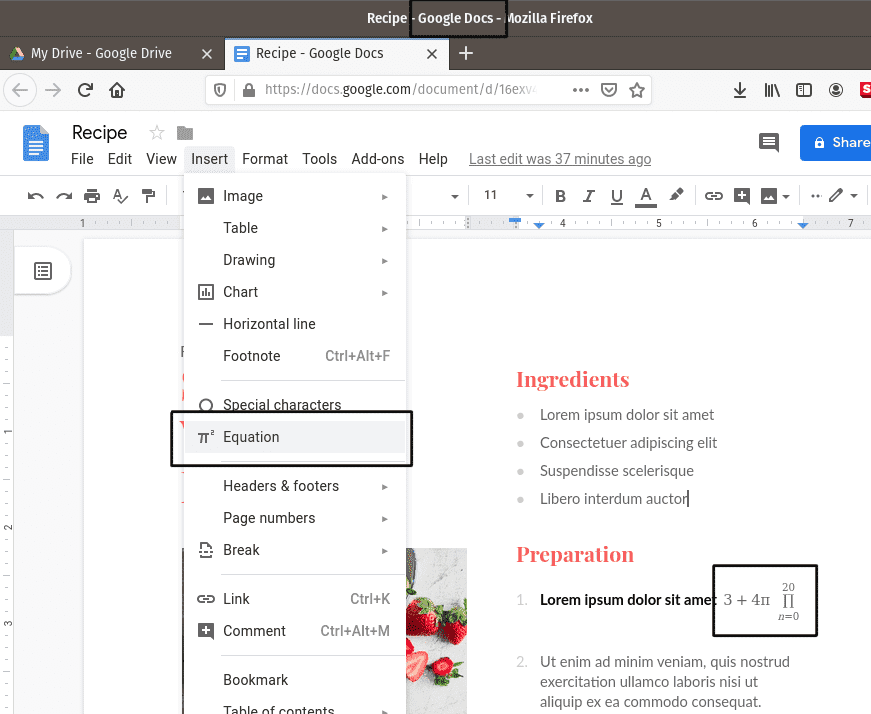Image resolution: width=871 pixels, height=714 pixels.
Task: Choose Equation from Insert menu
Action: tap(251, 437)
